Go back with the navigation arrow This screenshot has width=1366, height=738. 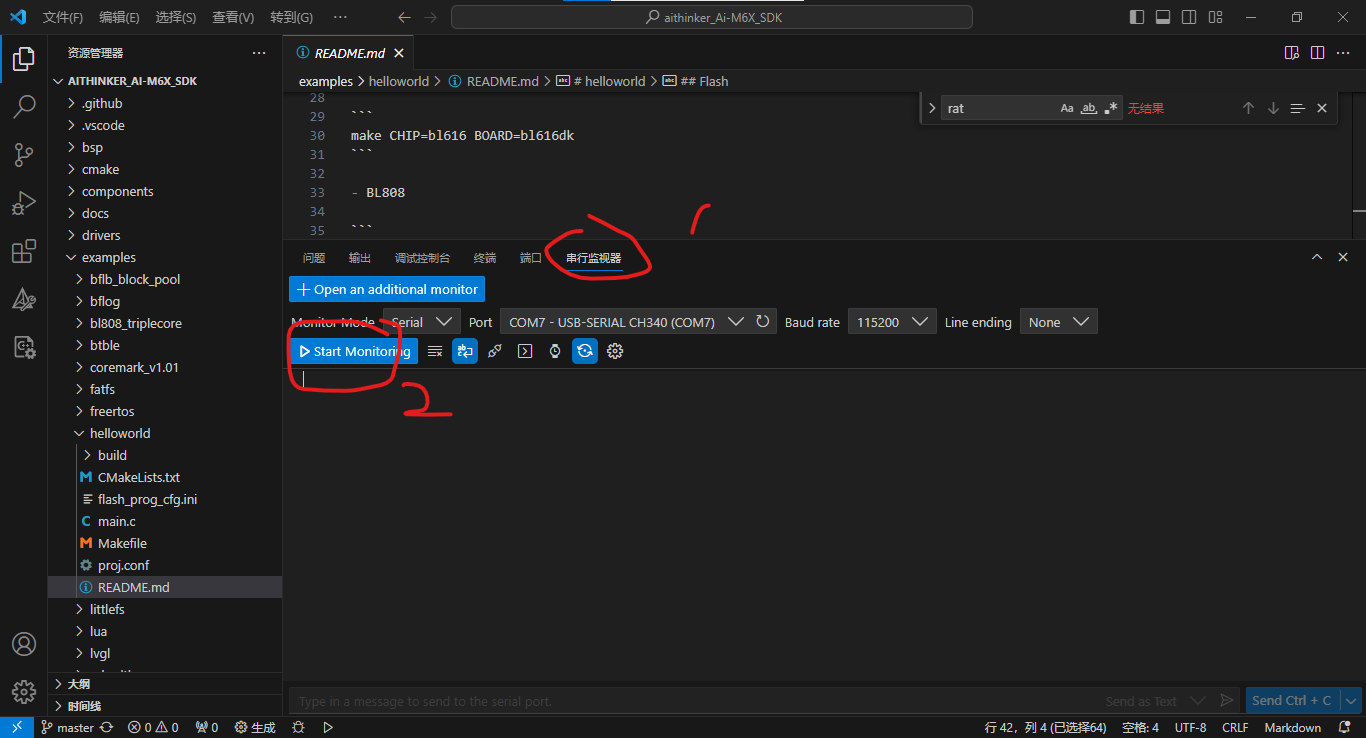404,17
